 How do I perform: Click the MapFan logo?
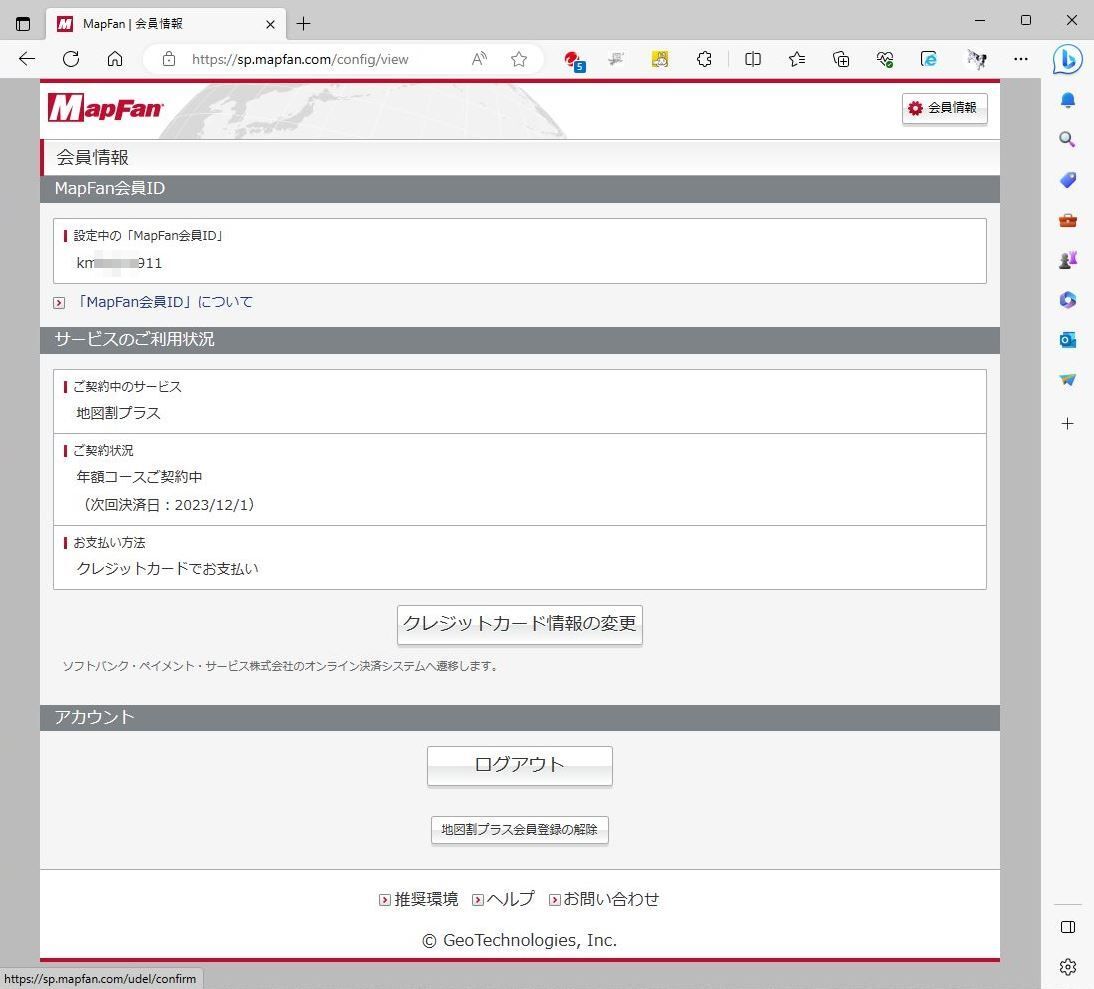105,108
